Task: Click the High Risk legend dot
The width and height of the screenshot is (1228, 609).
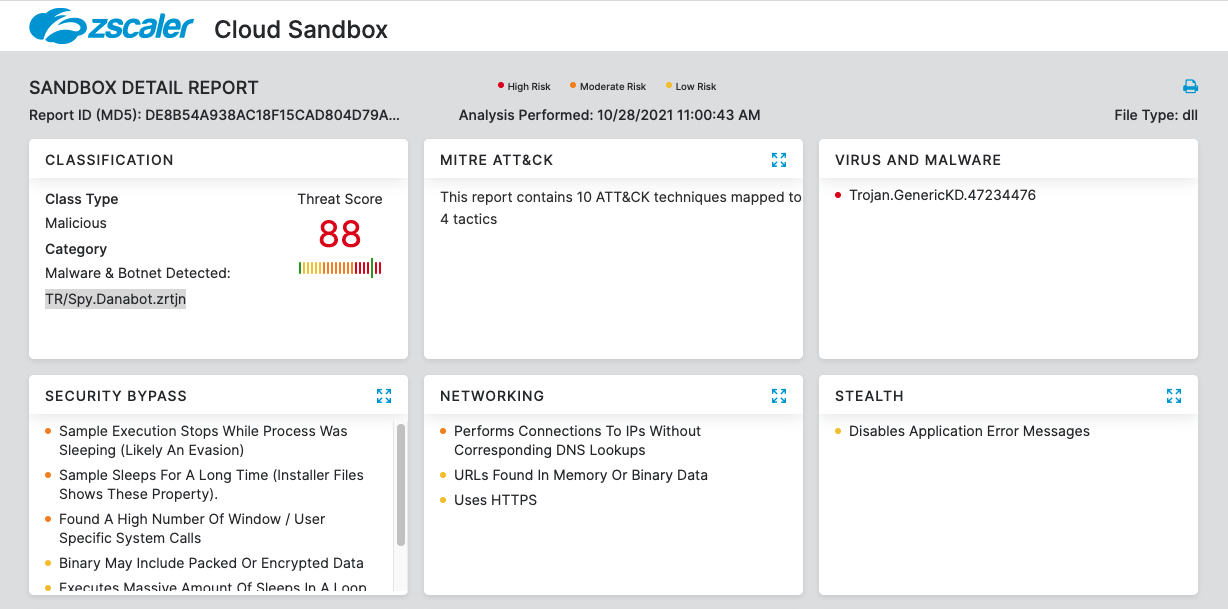Action: (501, 86)
